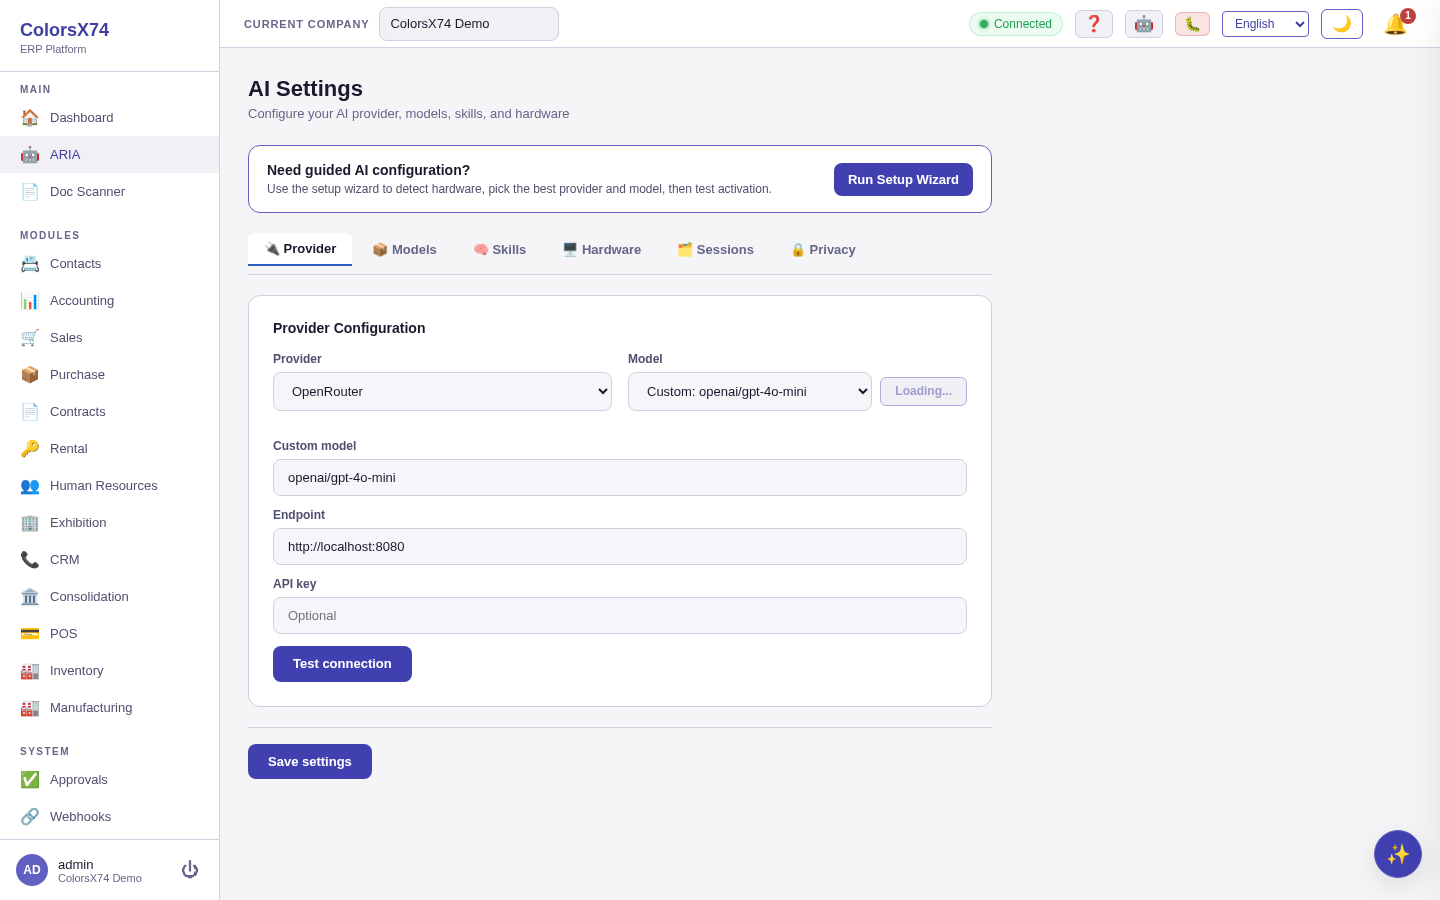The width and height of the screenshot is (1440, 900).
Task: Toggle dark mode with the moon button
Action: pyautogui.click(x=1342, y=24)
